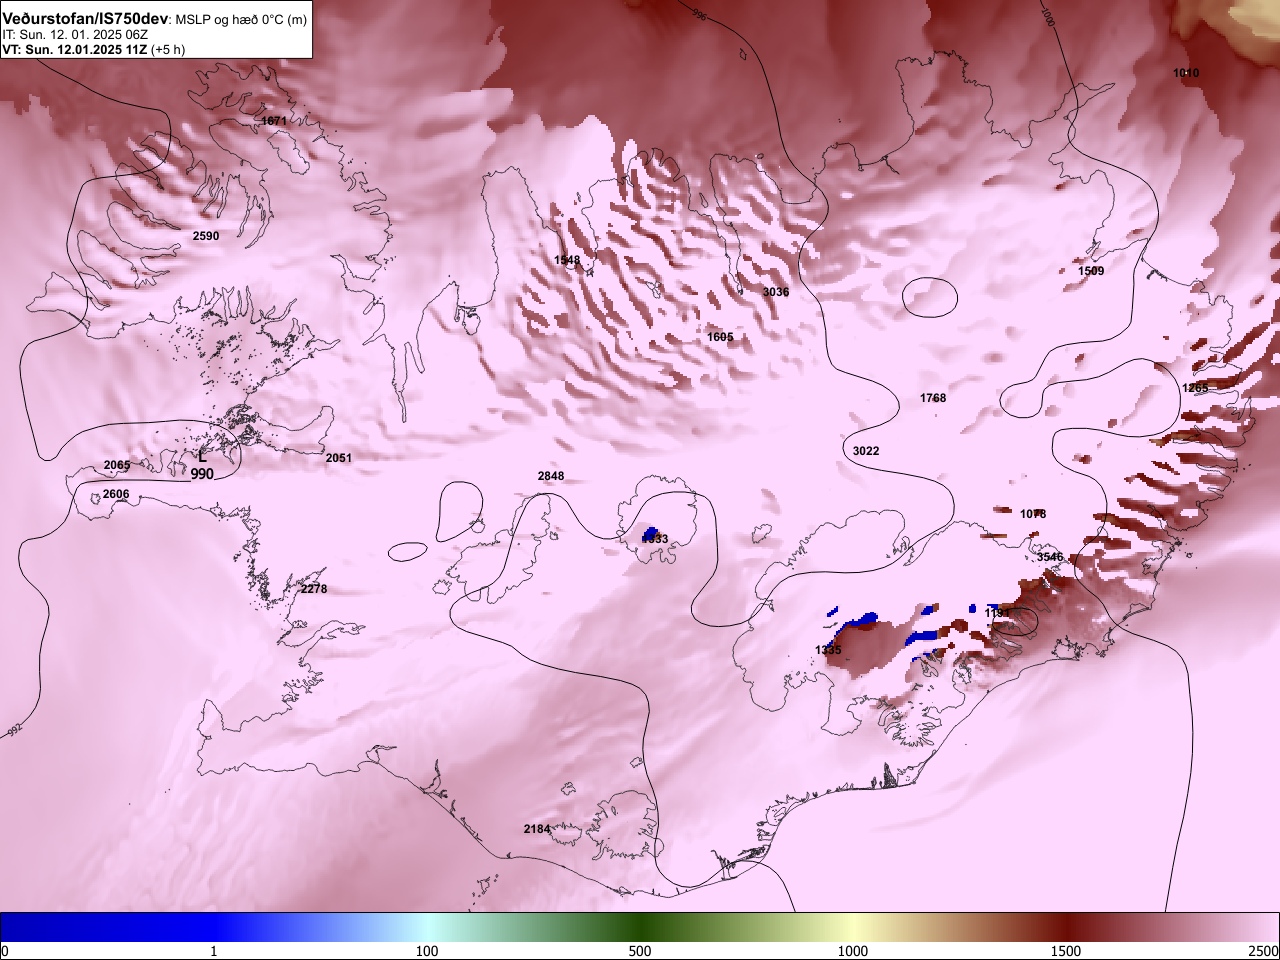Click the map value '2848'

(x=551, y=476)
